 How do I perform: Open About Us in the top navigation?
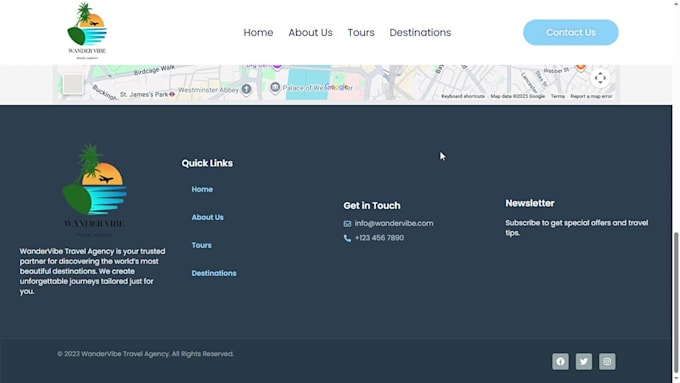311,33
